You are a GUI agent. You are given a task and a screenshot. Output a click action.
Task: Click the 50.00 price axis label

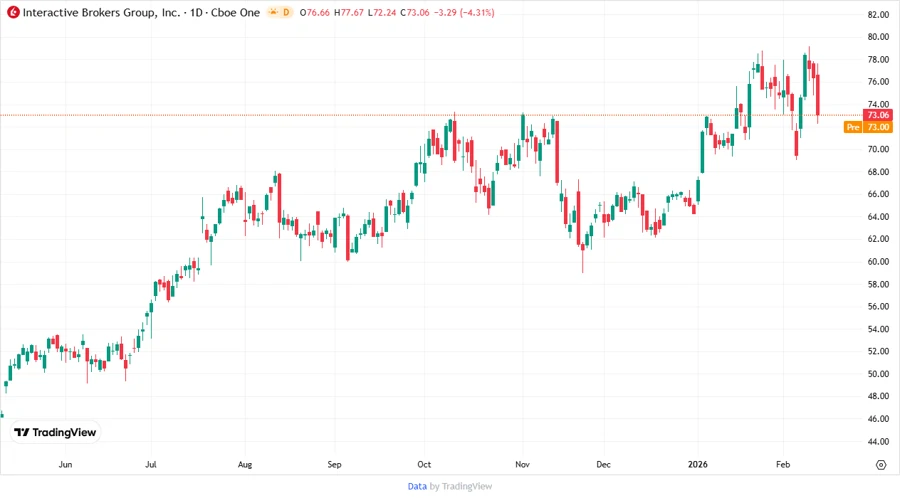click(878, 374)
